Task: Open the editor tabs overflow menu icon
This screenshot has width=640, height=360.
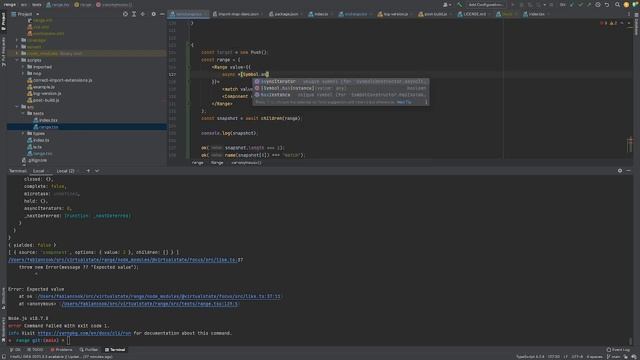Action: click(x=629, y=14)
